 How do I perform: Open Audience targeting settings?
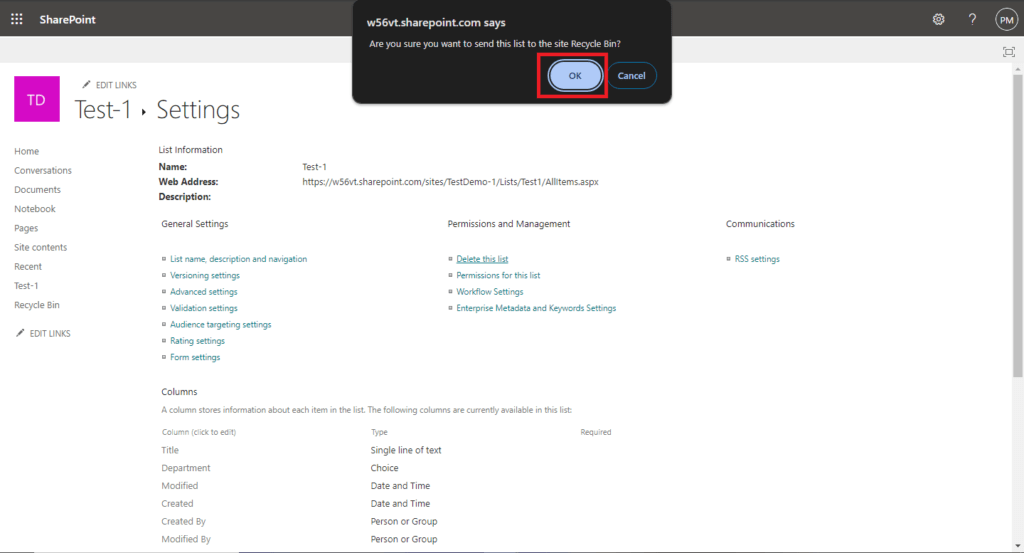pos(221,324)
